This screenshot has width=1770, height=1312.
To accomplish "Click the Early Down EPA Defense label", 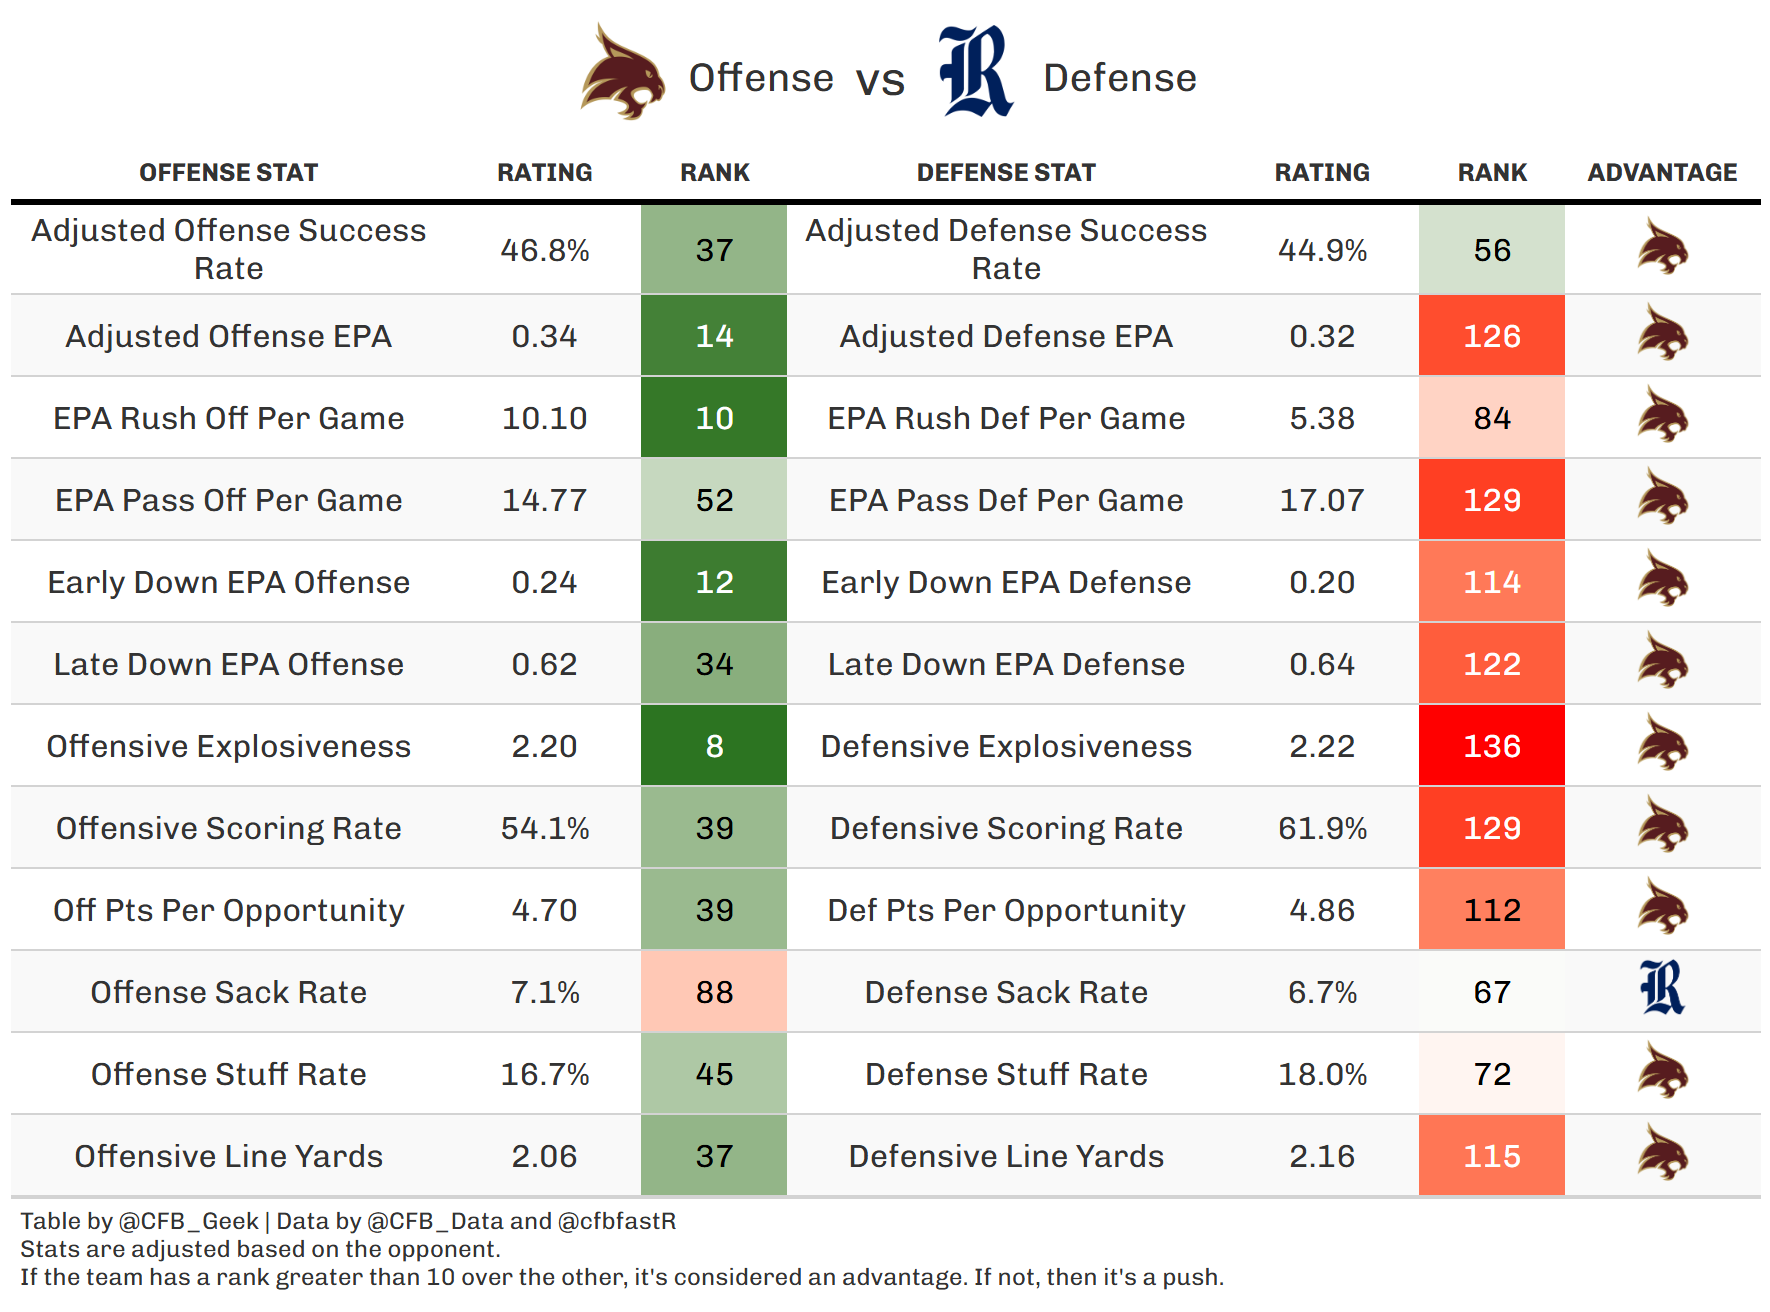I will coord(1006,582).
